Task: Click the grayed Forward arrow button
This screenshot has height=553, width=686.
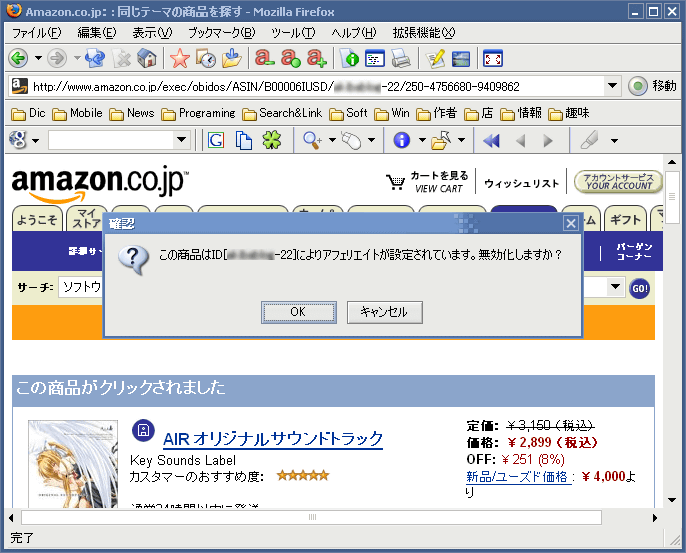Action: tap(57, 58)
